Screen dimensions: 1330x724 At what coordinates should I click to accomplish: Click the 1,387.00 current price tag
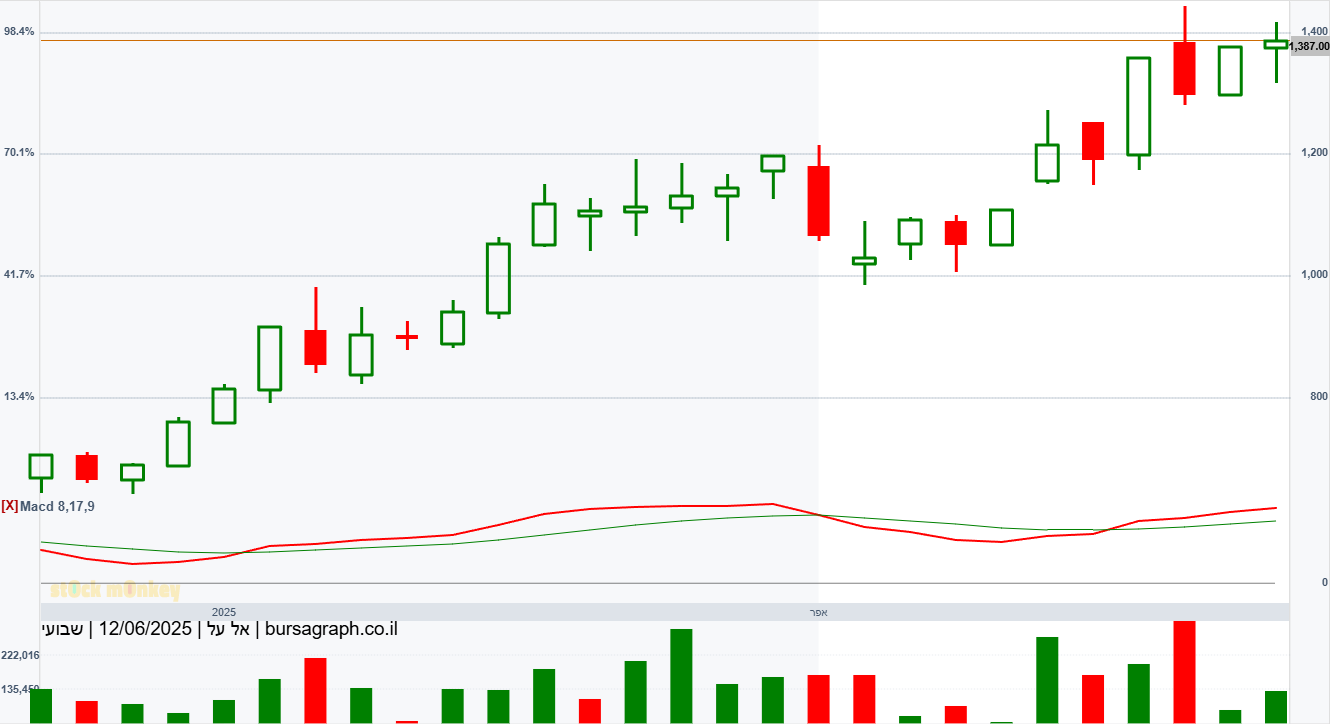click(1309, 46)
